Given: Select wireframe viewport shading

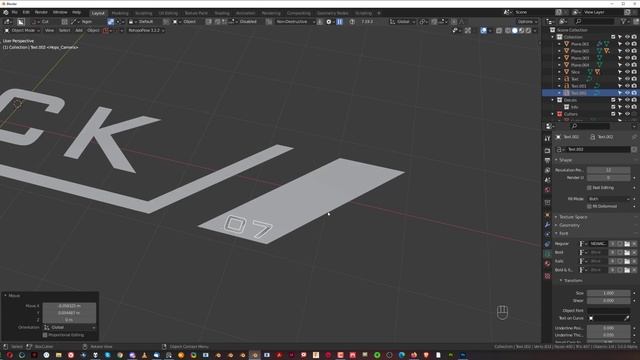Looking at the screenshot, I should click(x=507, y=31).
